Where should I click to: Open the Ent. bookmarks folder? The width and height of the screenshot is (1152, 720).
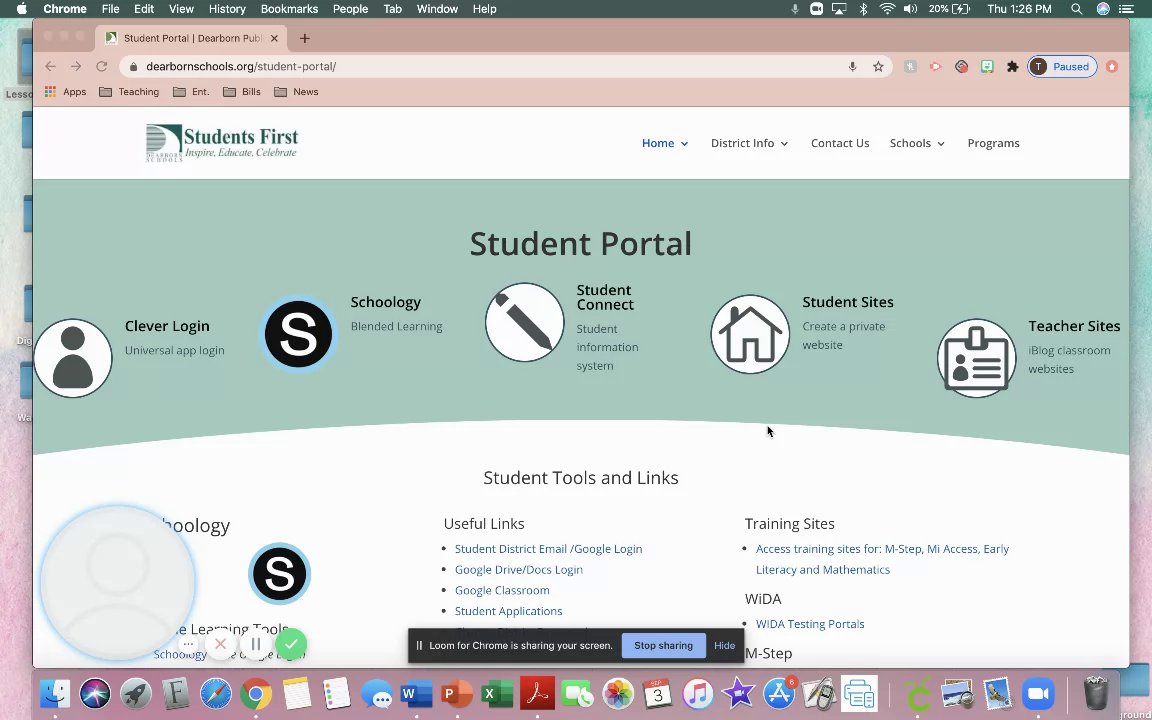[192, 92]
